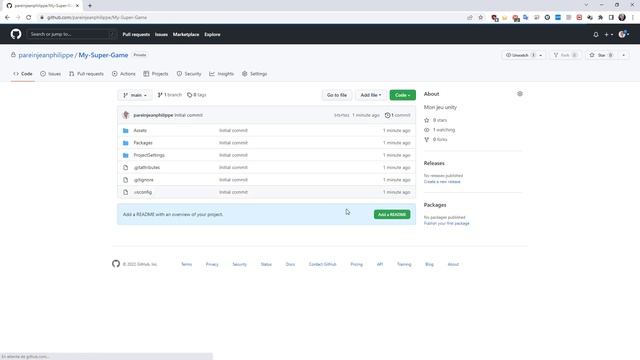Click the footer GitHub logo
640x360 pixels.
116,264
